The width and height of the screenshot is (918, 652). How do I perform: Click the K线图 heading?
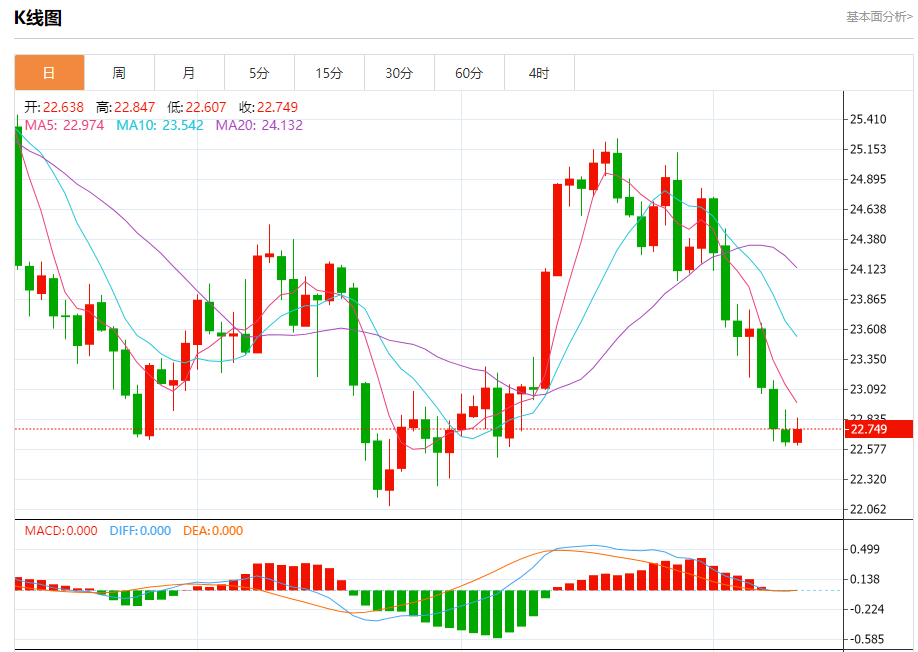38,18
